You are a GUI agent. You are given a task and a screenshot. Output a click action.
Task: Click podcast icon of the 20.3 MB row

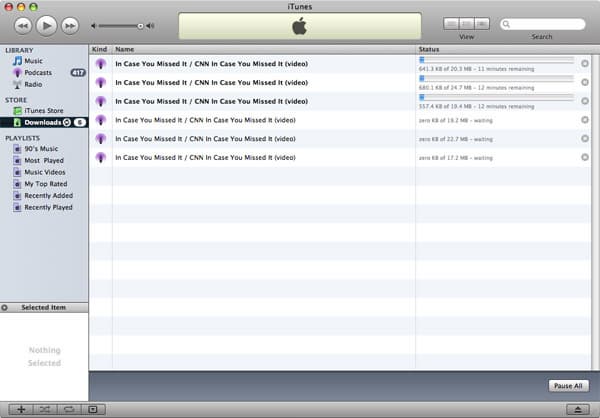click(x=101, y=64)
